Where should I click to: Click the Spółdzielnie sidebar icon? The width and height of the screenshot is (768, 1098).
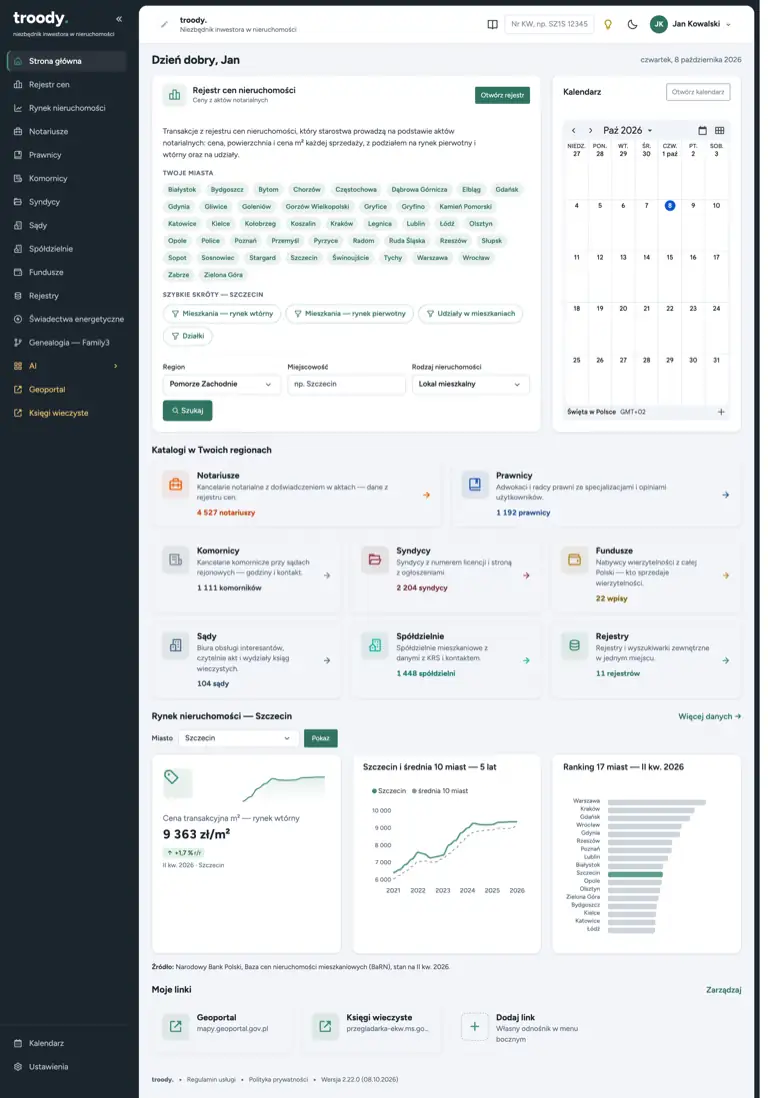click(18, 249)
